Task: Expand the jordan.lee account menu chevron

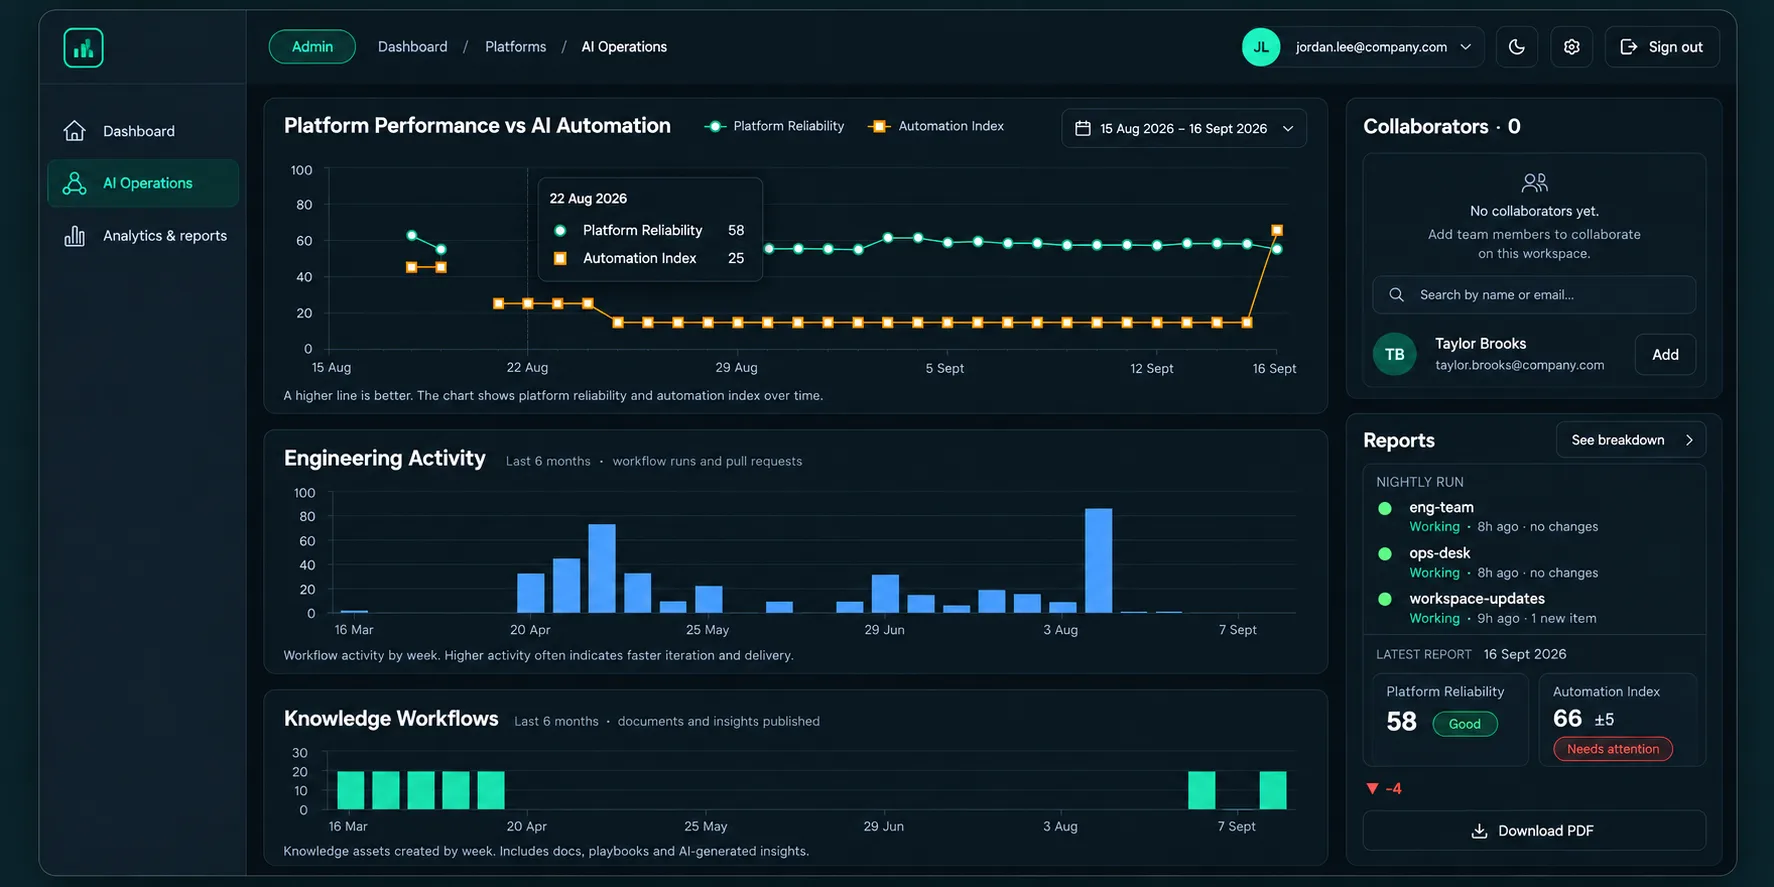Action: tap(1465, 47)
